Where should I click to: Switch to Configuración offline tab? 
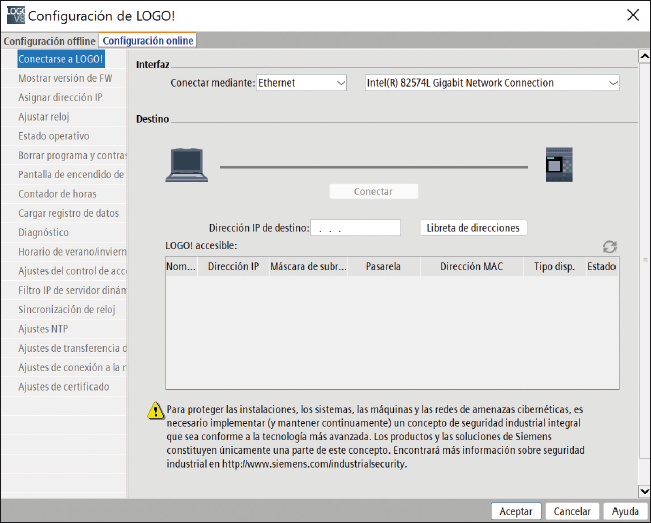49,41
